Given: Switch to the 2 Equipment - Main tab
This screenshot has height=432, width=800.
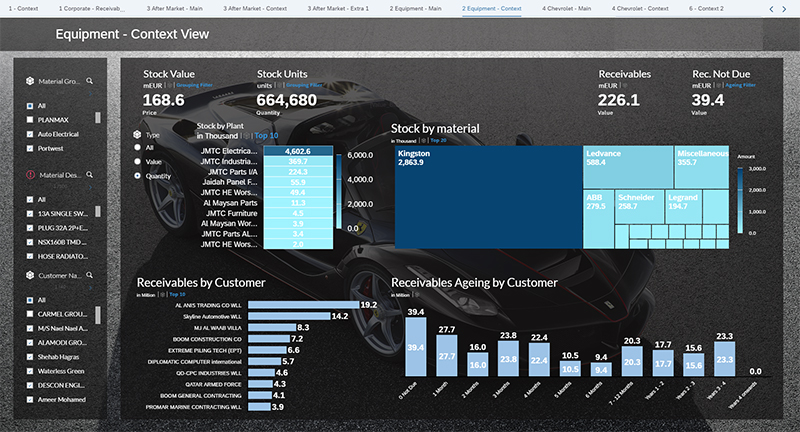Looking at the screenshot, I should [416, 9].
